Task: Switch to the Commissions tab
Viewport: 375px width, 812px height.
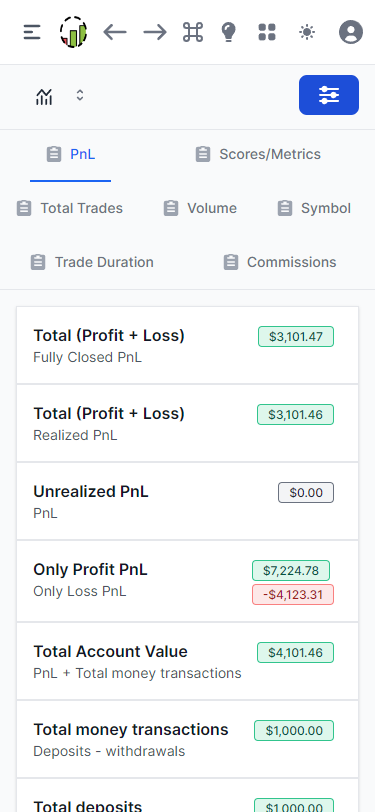Action: (280, 262)
